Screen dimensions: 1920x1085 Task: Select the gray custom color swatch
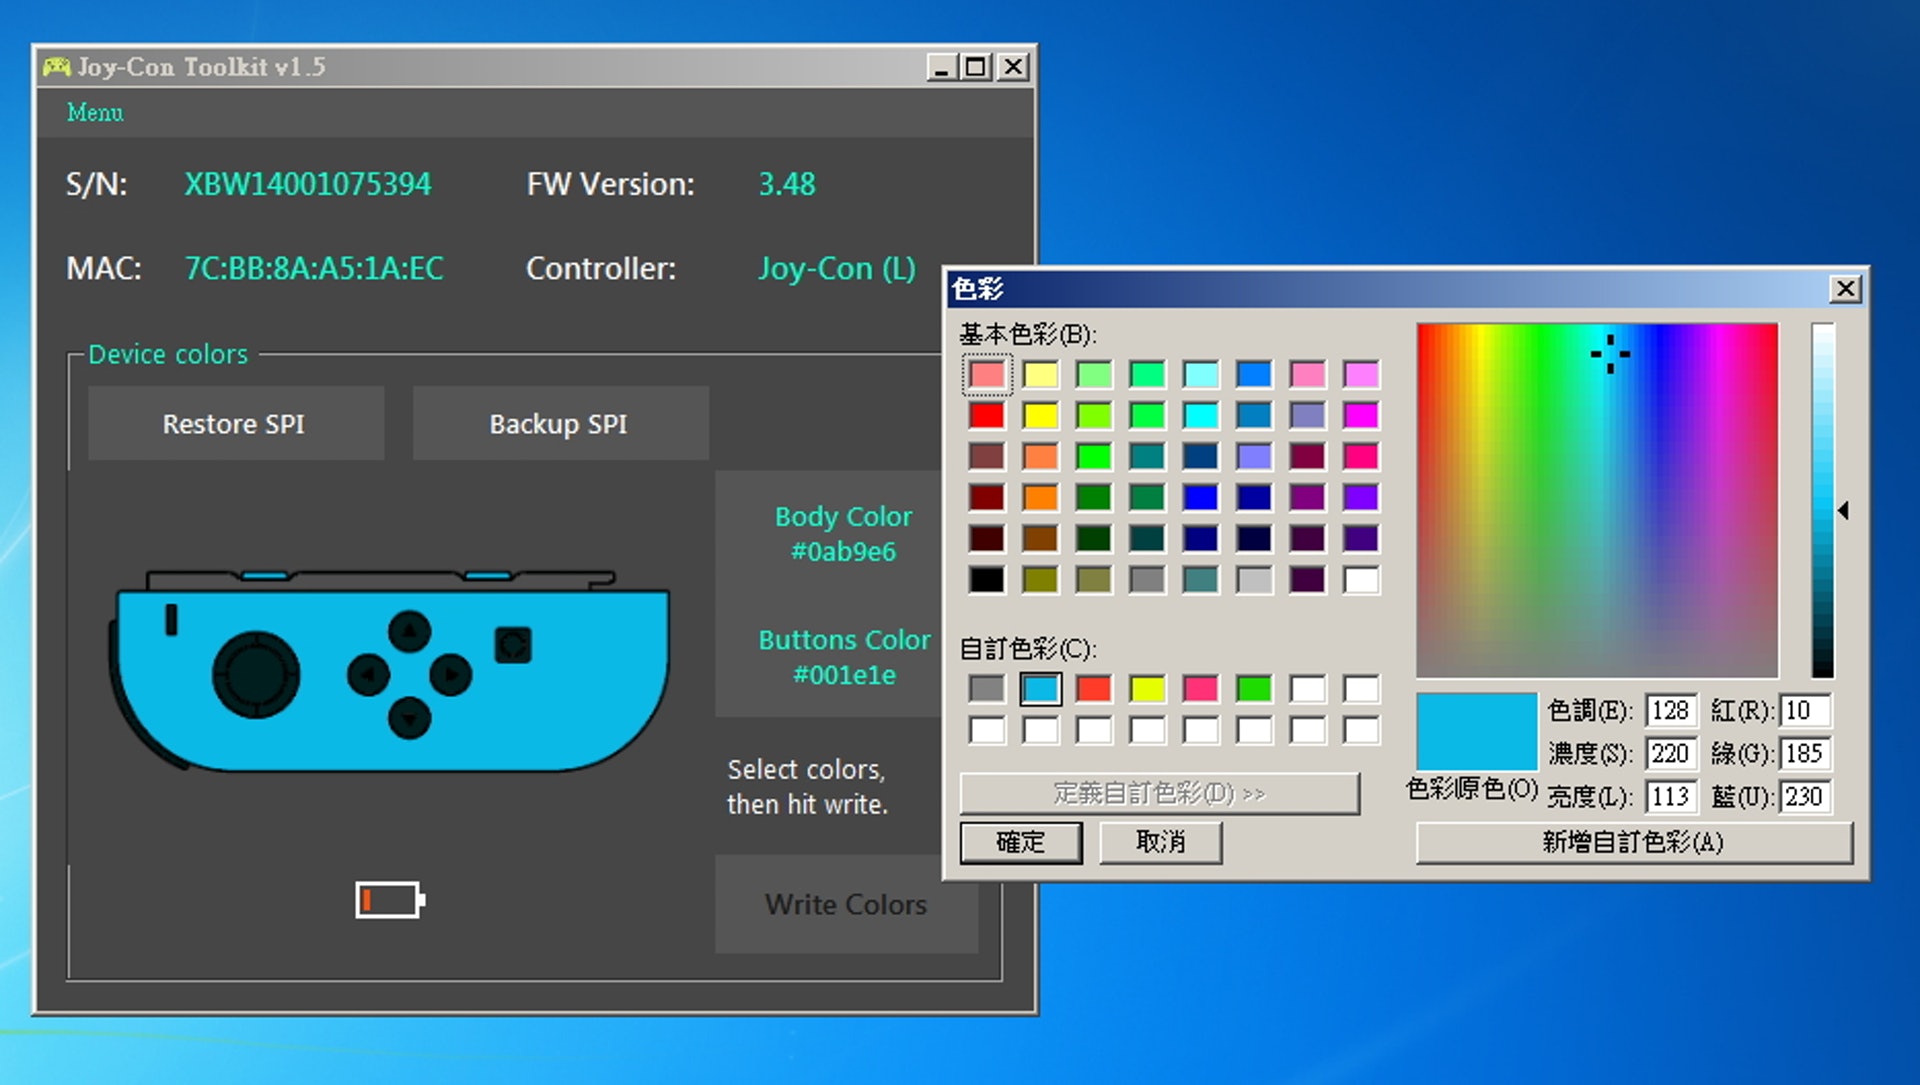point(987,689)
